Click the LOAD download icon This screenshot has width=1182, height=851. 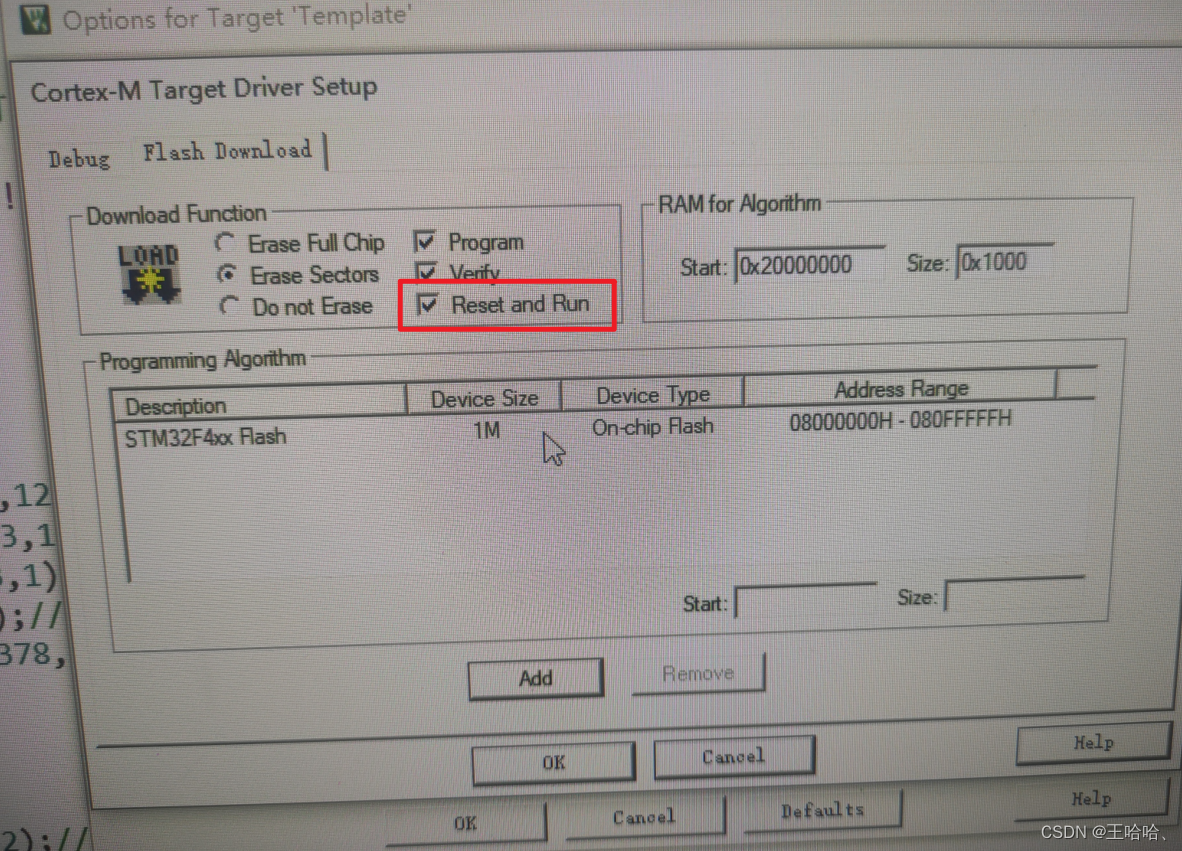pos(149,274)
